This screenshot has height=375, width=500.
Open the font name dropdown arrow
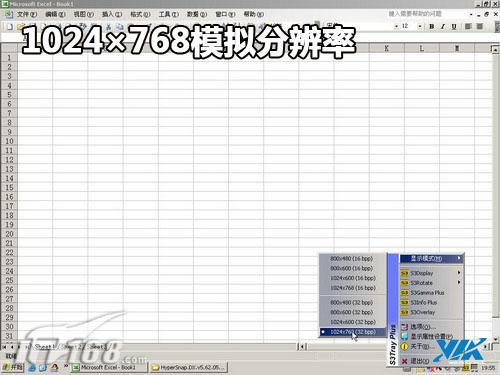(x=396, y=26)
